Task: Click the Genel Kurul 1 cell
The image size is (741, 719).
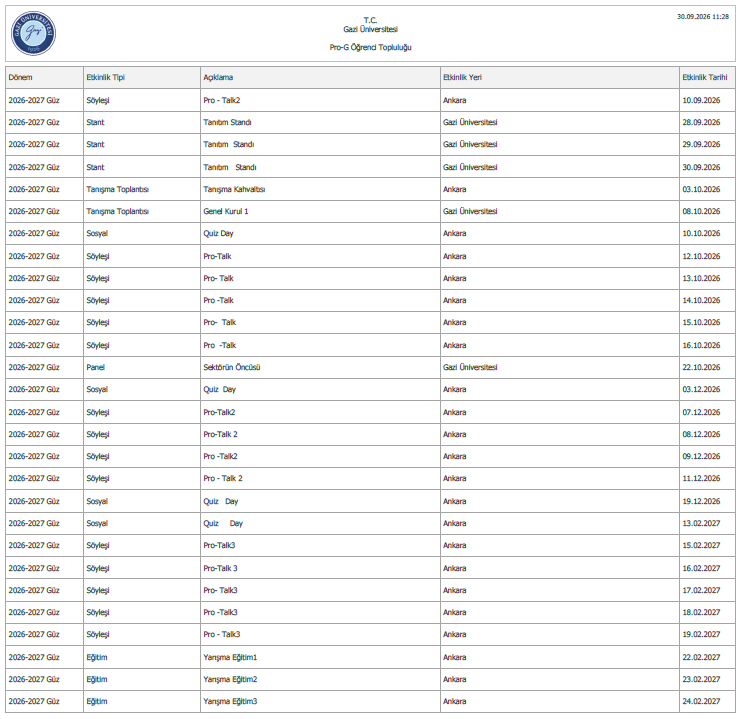Action: tap(320, 211)
